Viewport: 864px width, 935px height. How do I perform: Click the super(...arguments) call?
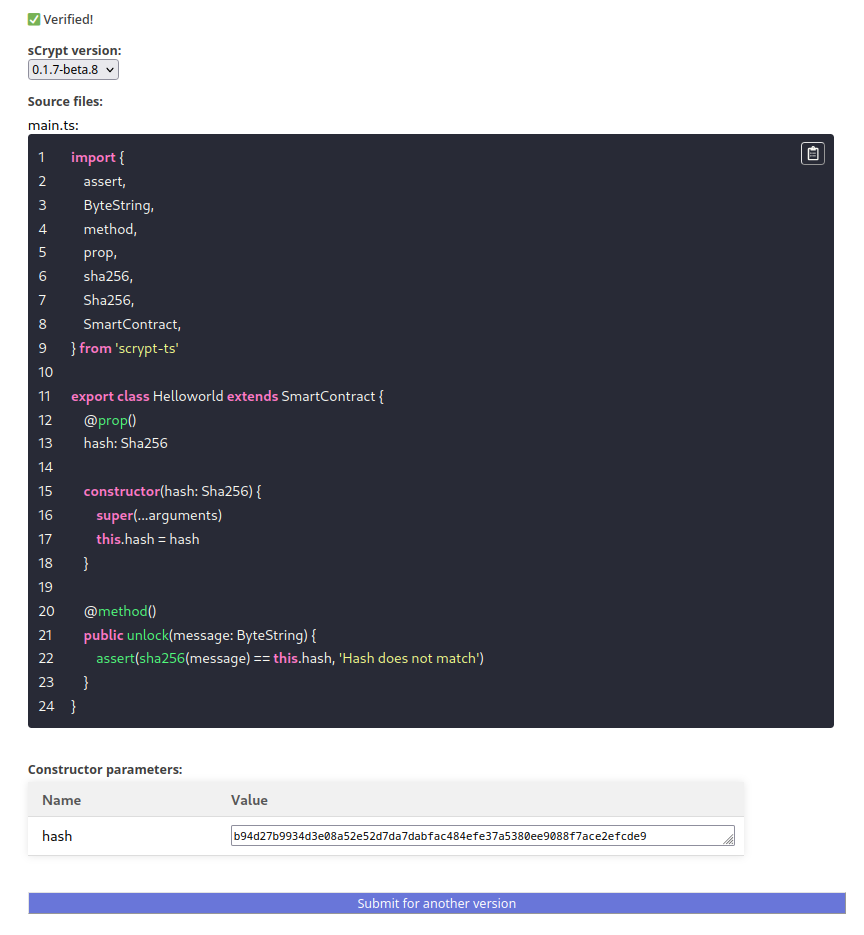(x=159, y=515)
